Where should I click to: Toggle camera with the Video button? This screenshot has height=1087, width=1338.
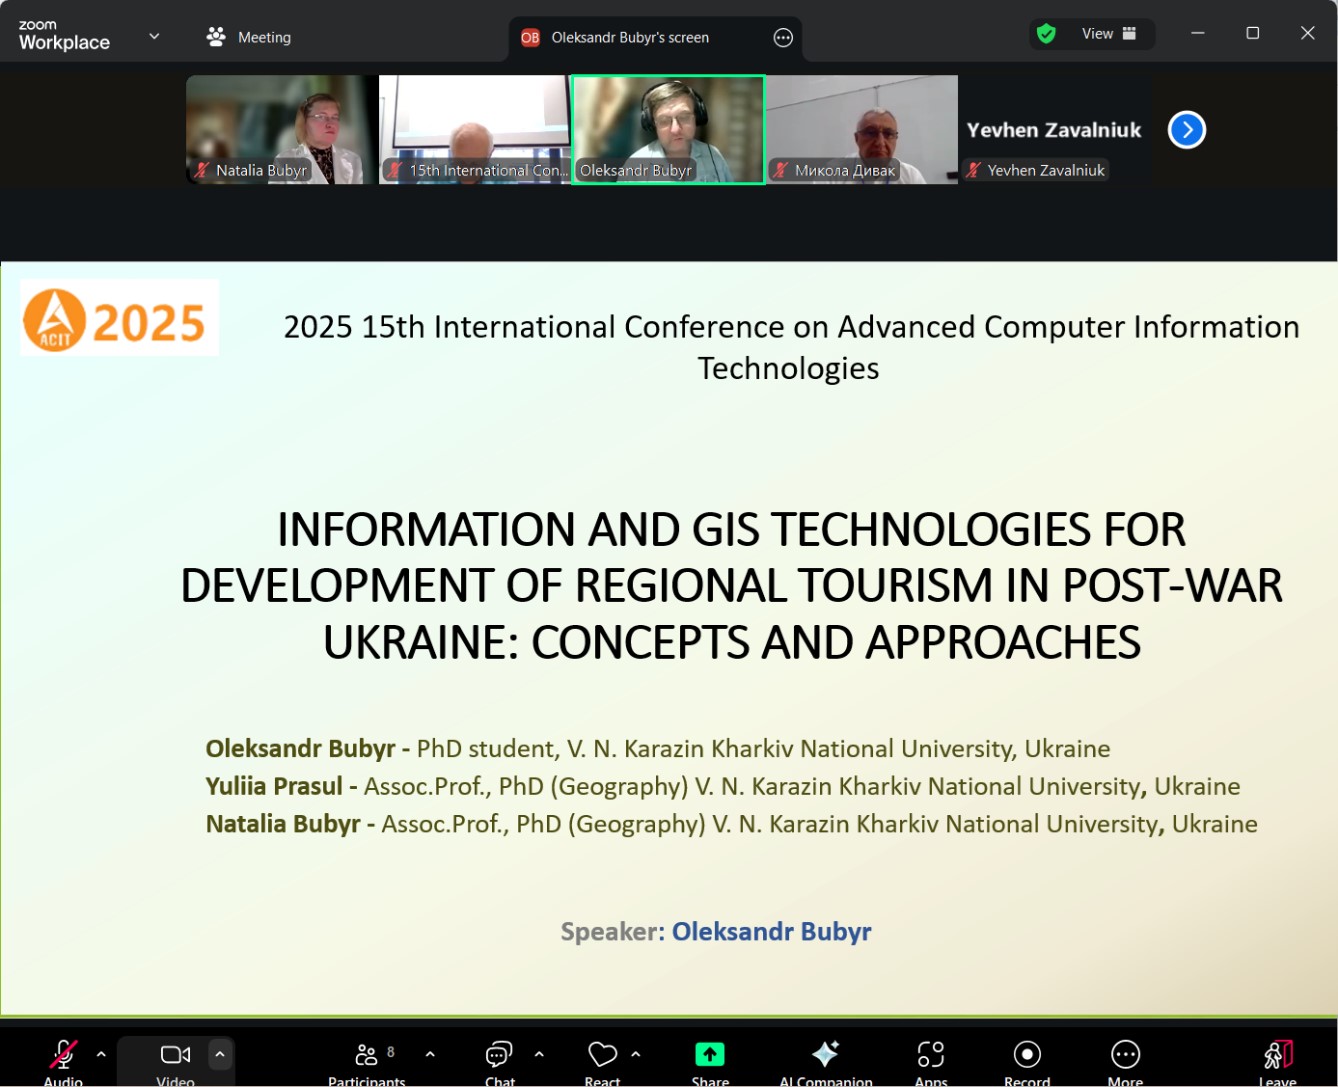pyautogui.click(x=175, y=1059)
